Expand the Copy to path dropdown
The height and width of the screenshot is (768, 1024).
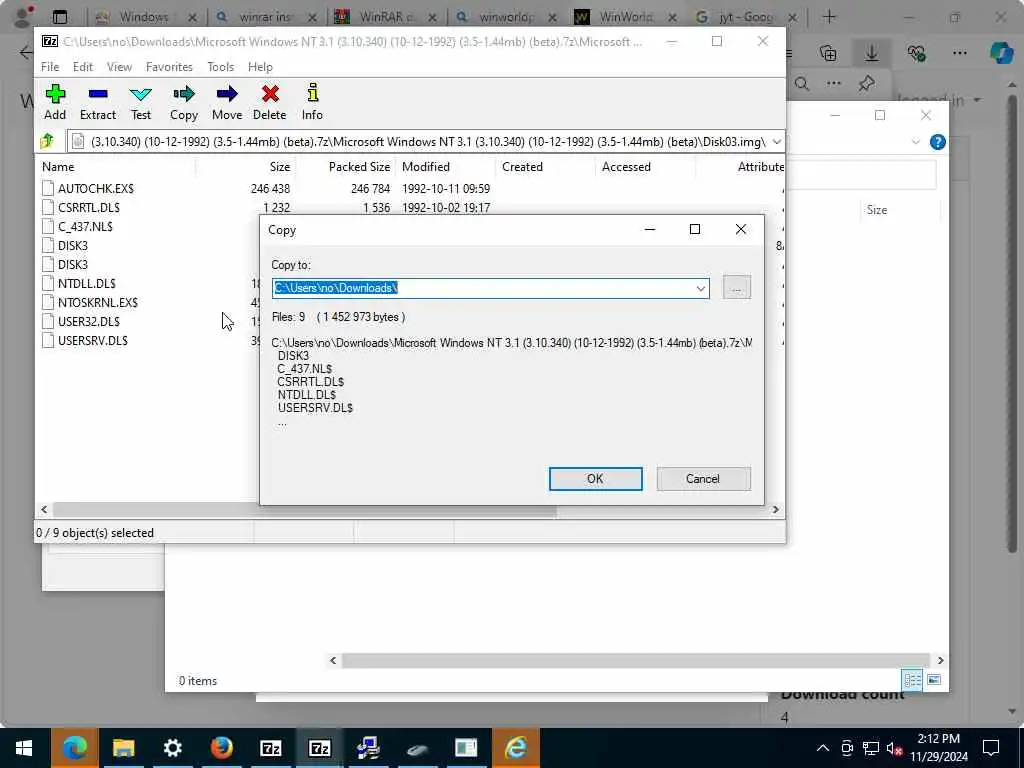pyautogui.click(x=700, y=288)
